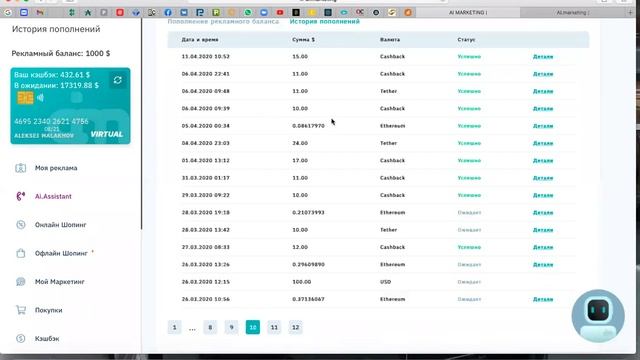Screen dimensions: 640x360
Task: Click the amount 0.08617970
Action: (x=309, y=126)
